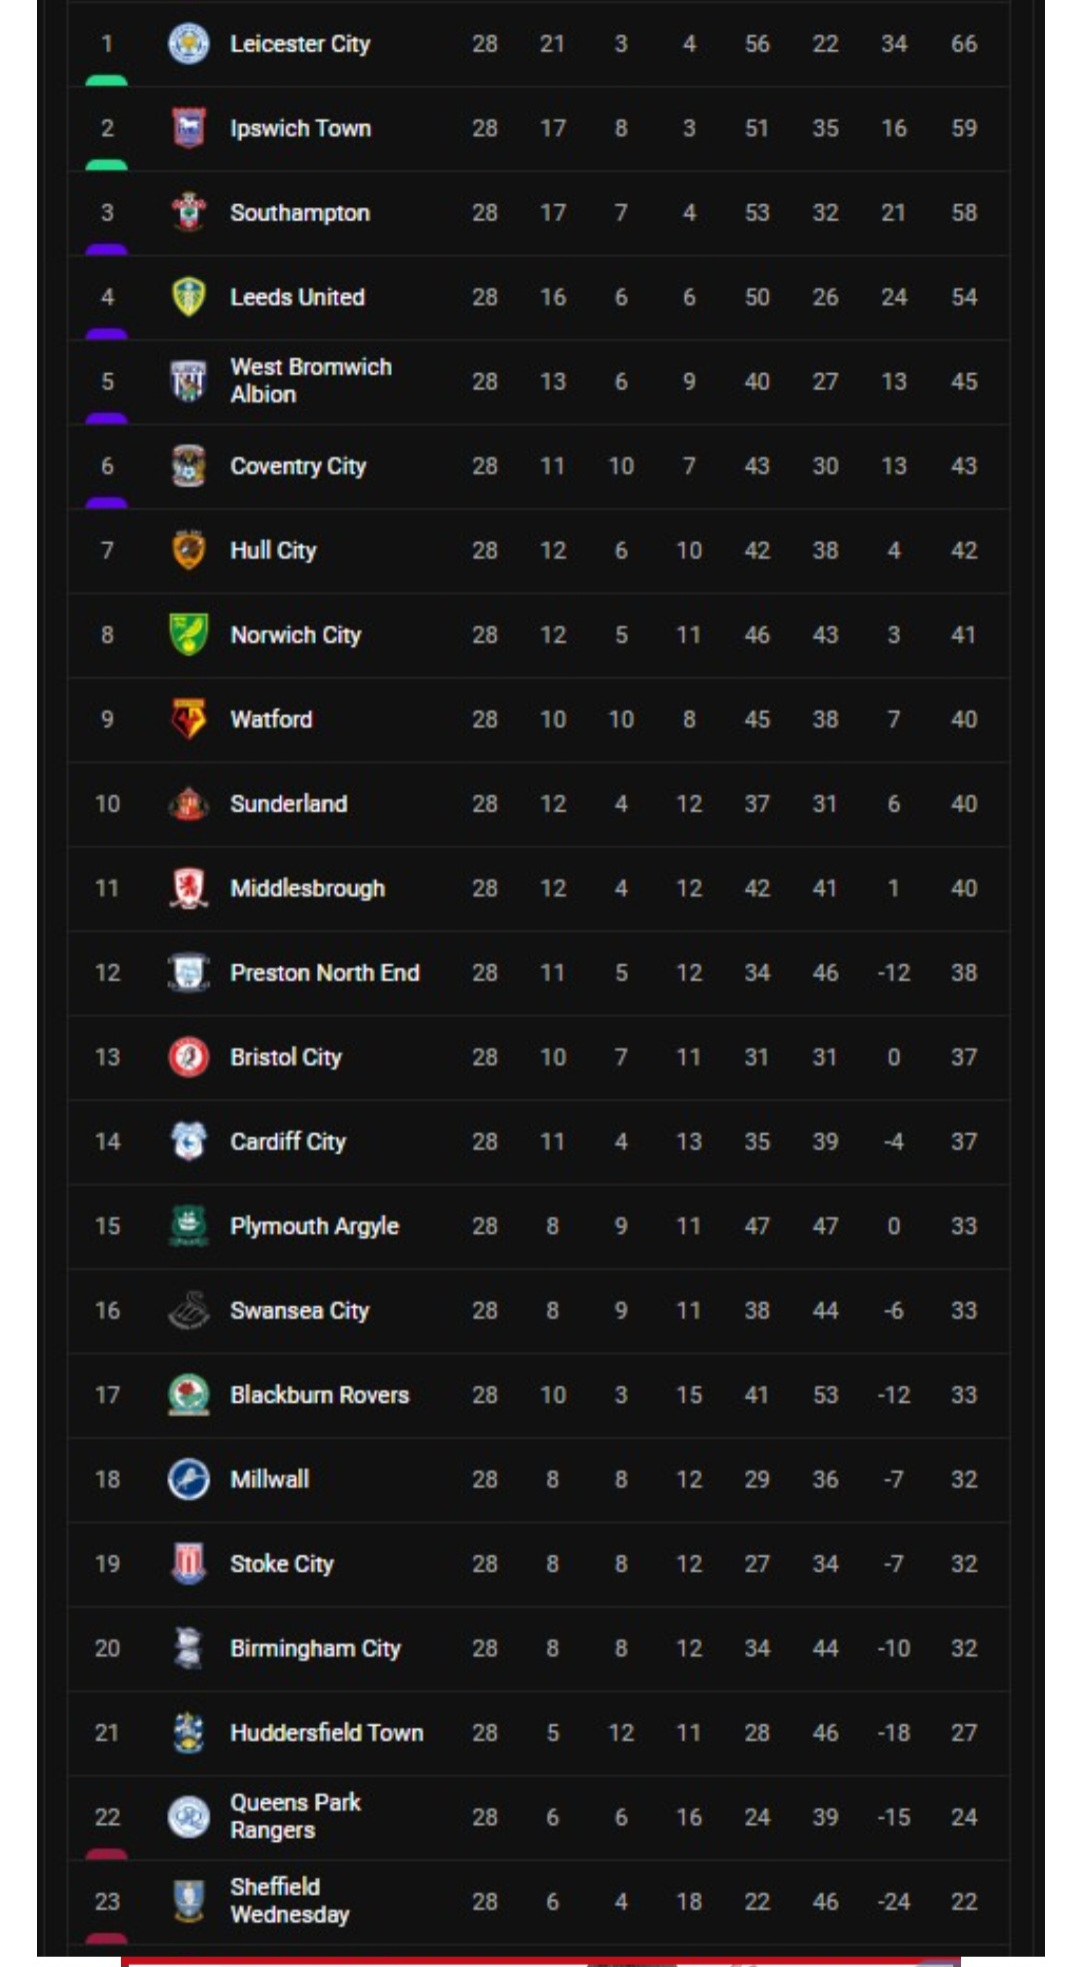Click the Leeds United crest icon
This screenshot has height=1967, width=1080.
(188, 297)
